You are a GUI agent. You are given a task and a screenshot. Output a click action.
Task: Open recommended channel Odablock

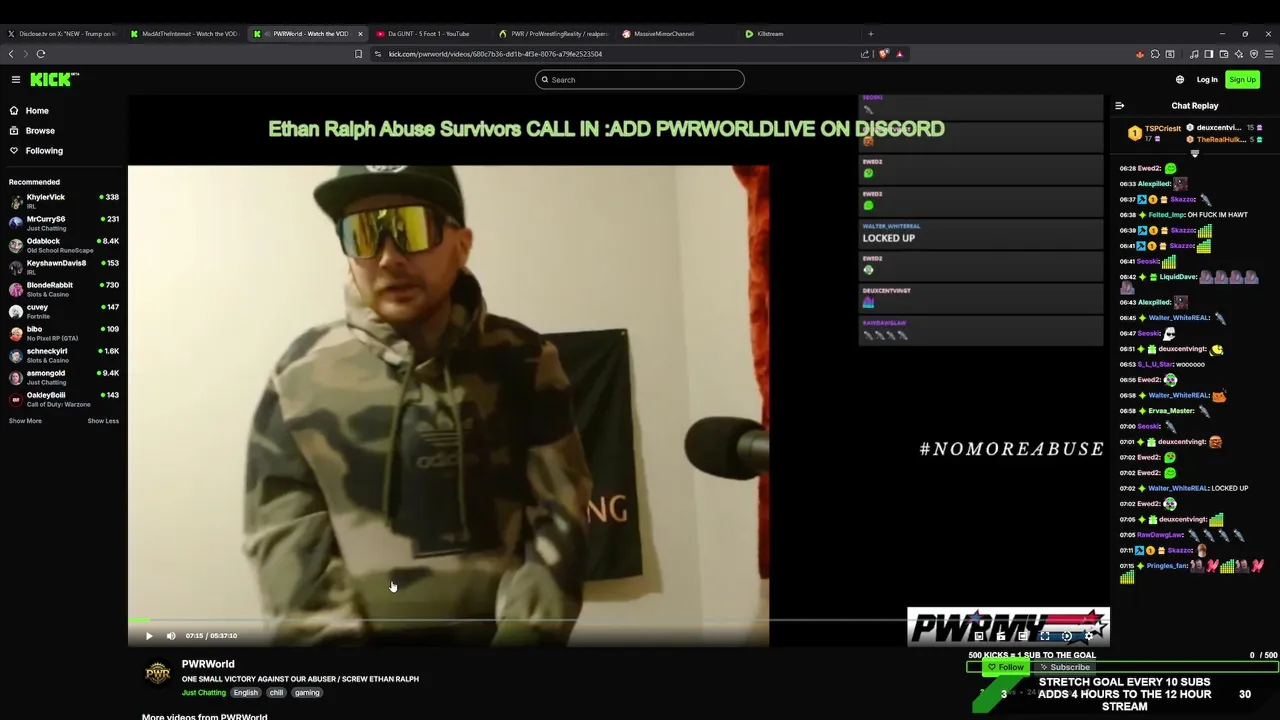(64, 245)
